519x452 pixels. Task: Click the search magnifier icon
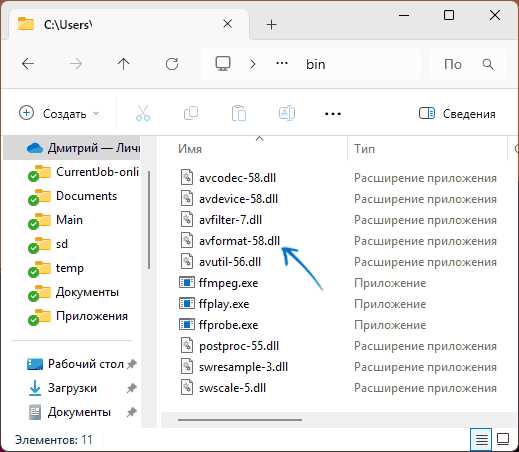488,64
